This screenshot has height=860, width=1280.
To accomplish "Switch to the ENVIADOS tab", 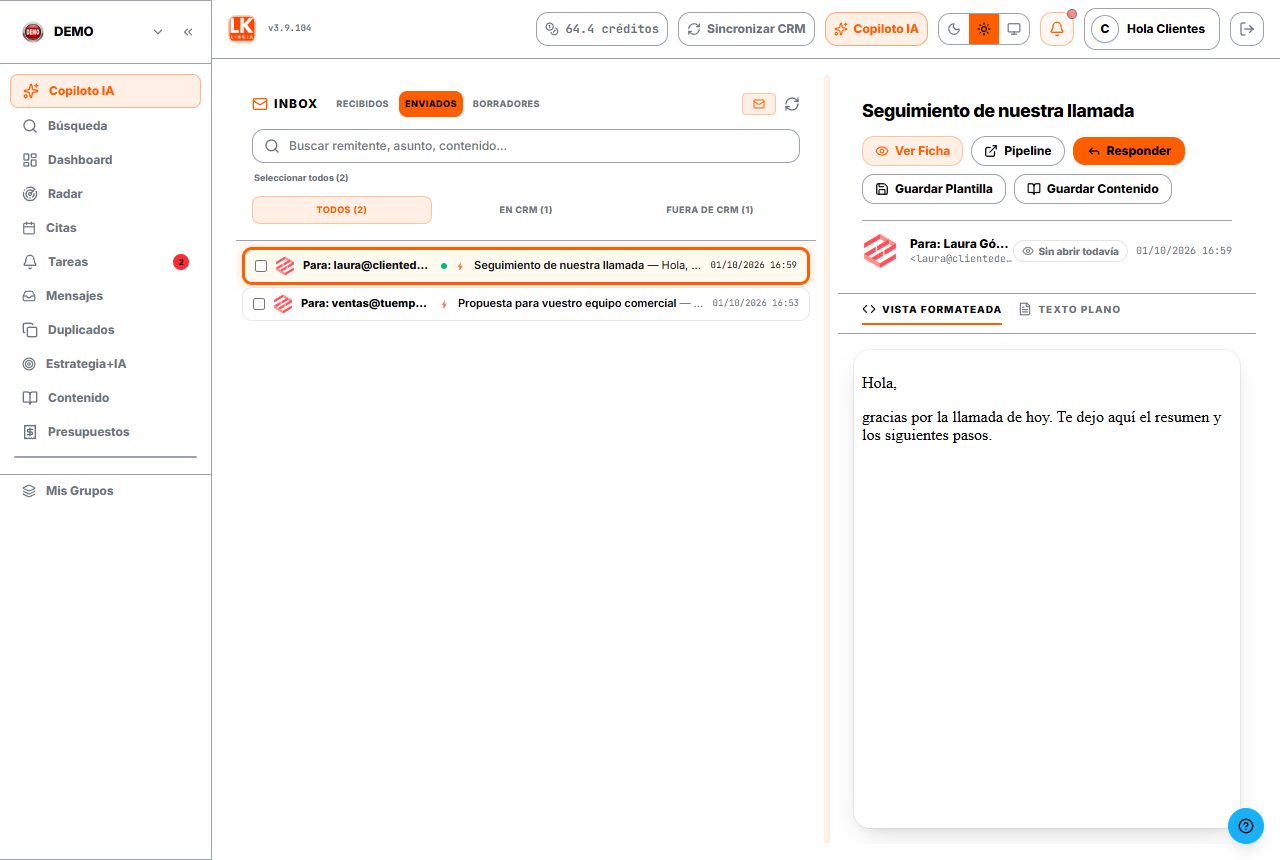I will click(x=431, y=104).
